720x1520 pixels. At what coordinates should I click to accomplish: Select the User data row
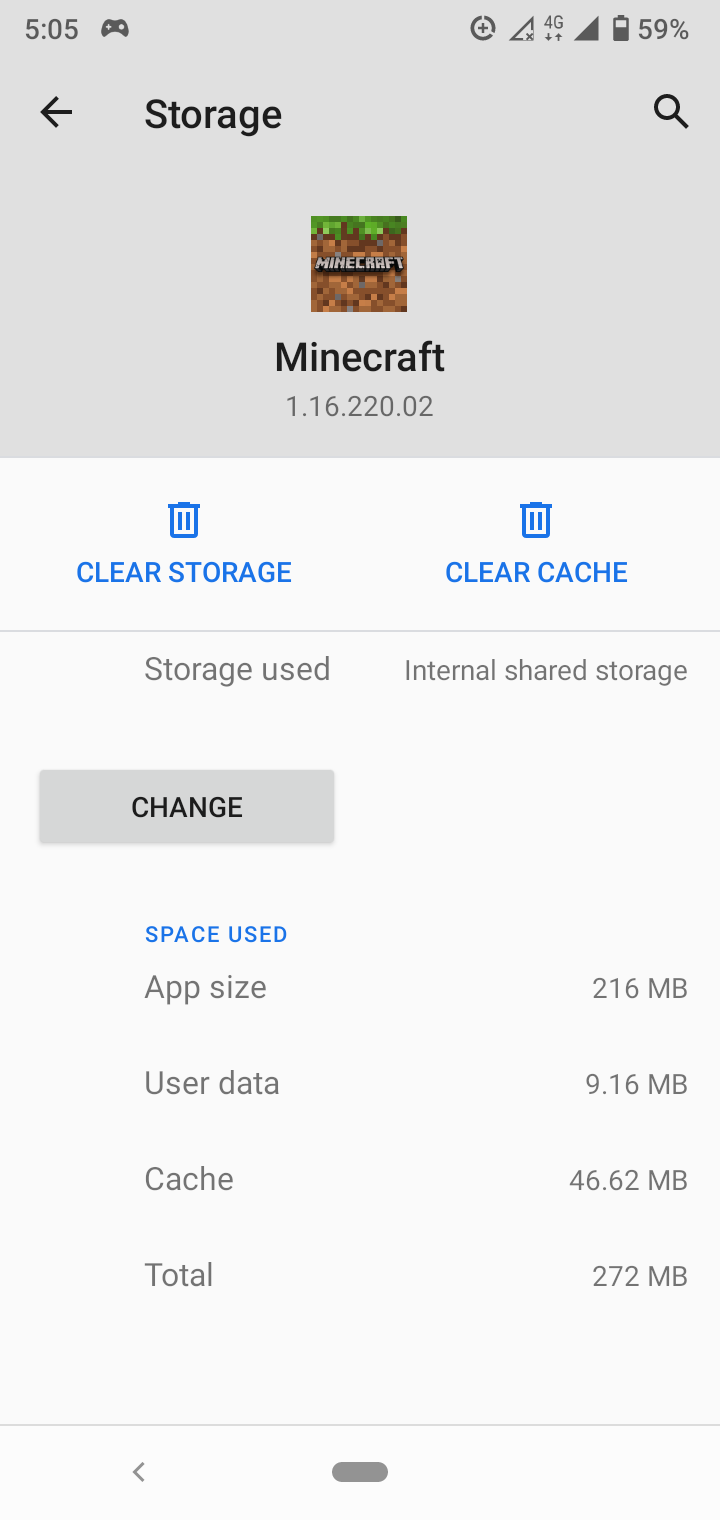[415, 1084]
